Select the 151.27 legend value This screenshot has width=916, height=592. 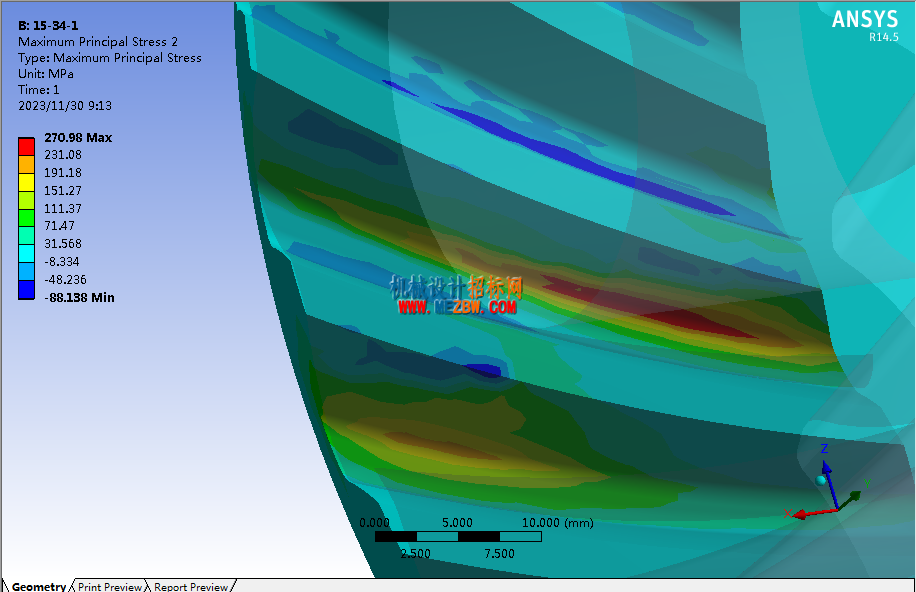click(63, 191)
